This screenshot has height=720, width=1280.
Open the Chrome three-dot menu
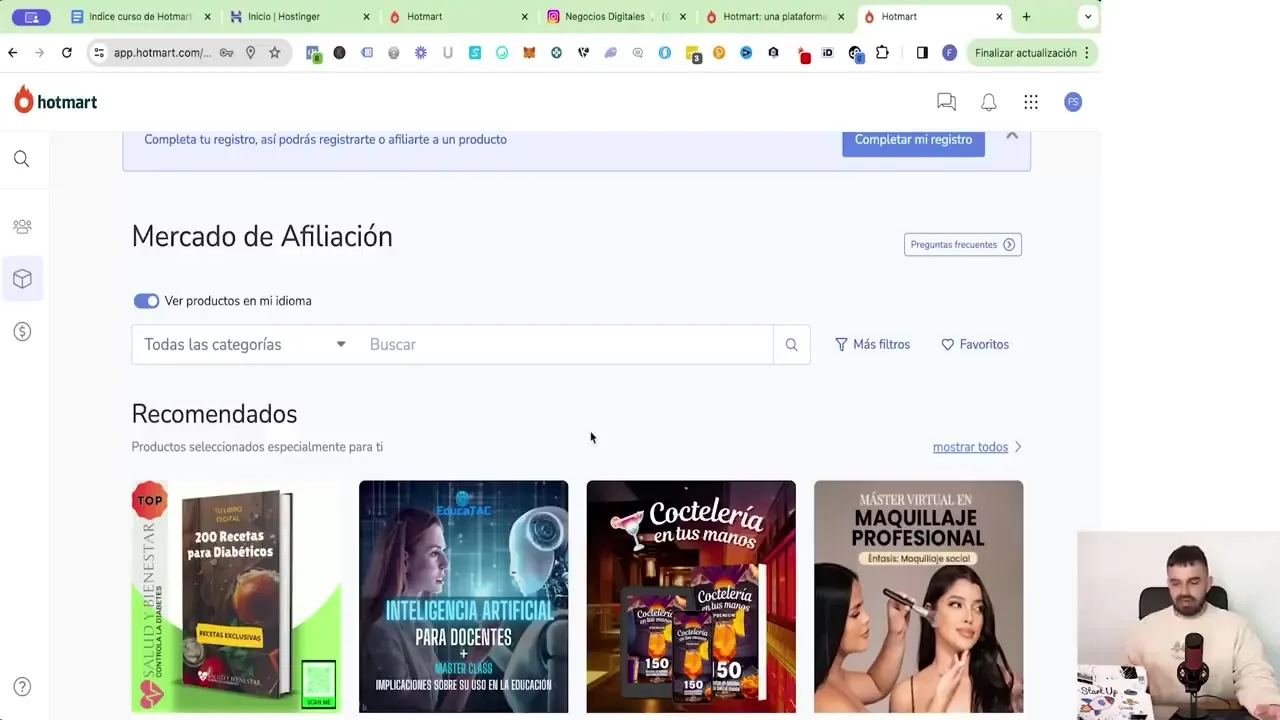pyautogui.click(x=1087, y=53)
